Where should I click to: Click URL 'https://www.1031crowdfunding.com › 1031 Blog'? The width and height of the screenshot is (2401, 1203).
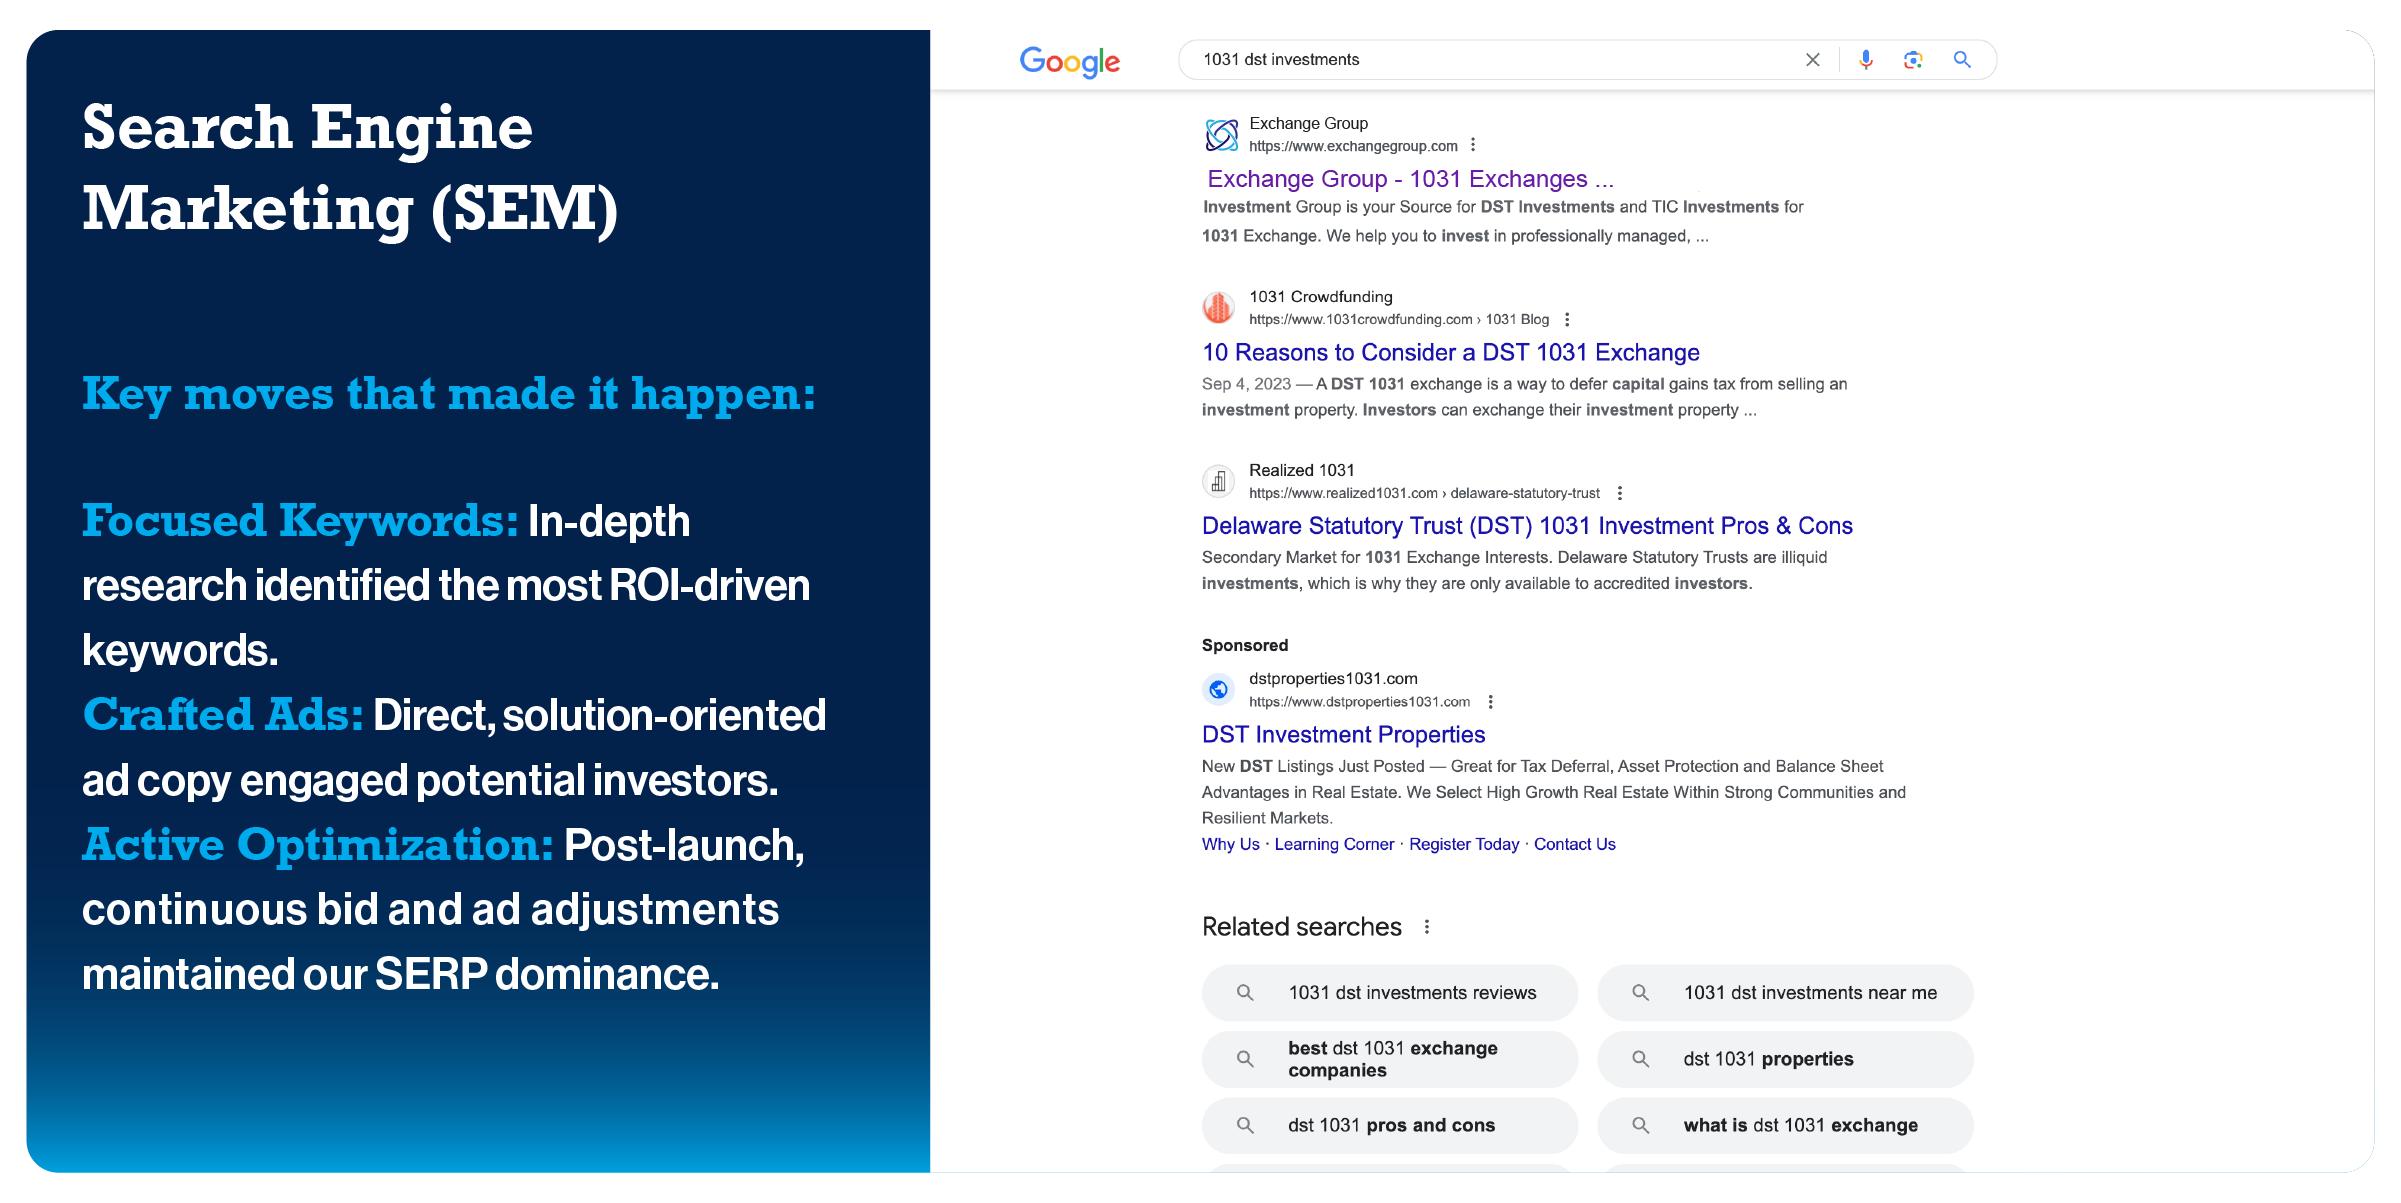[x=1399, y=320]
